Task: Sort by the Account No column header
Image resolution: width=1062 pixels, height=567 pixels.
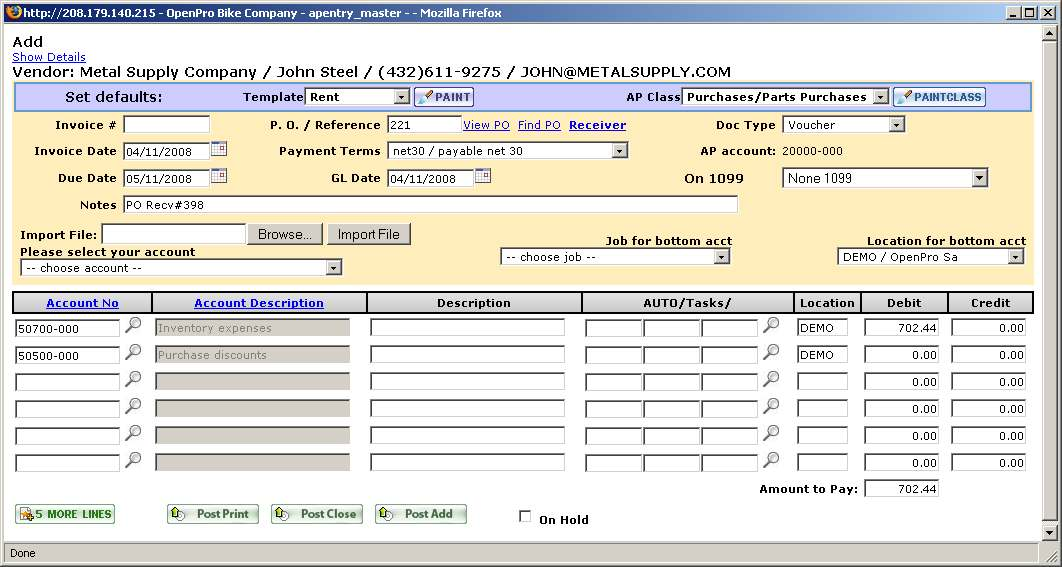Action: pyautogui.click(x=82, y=303)
